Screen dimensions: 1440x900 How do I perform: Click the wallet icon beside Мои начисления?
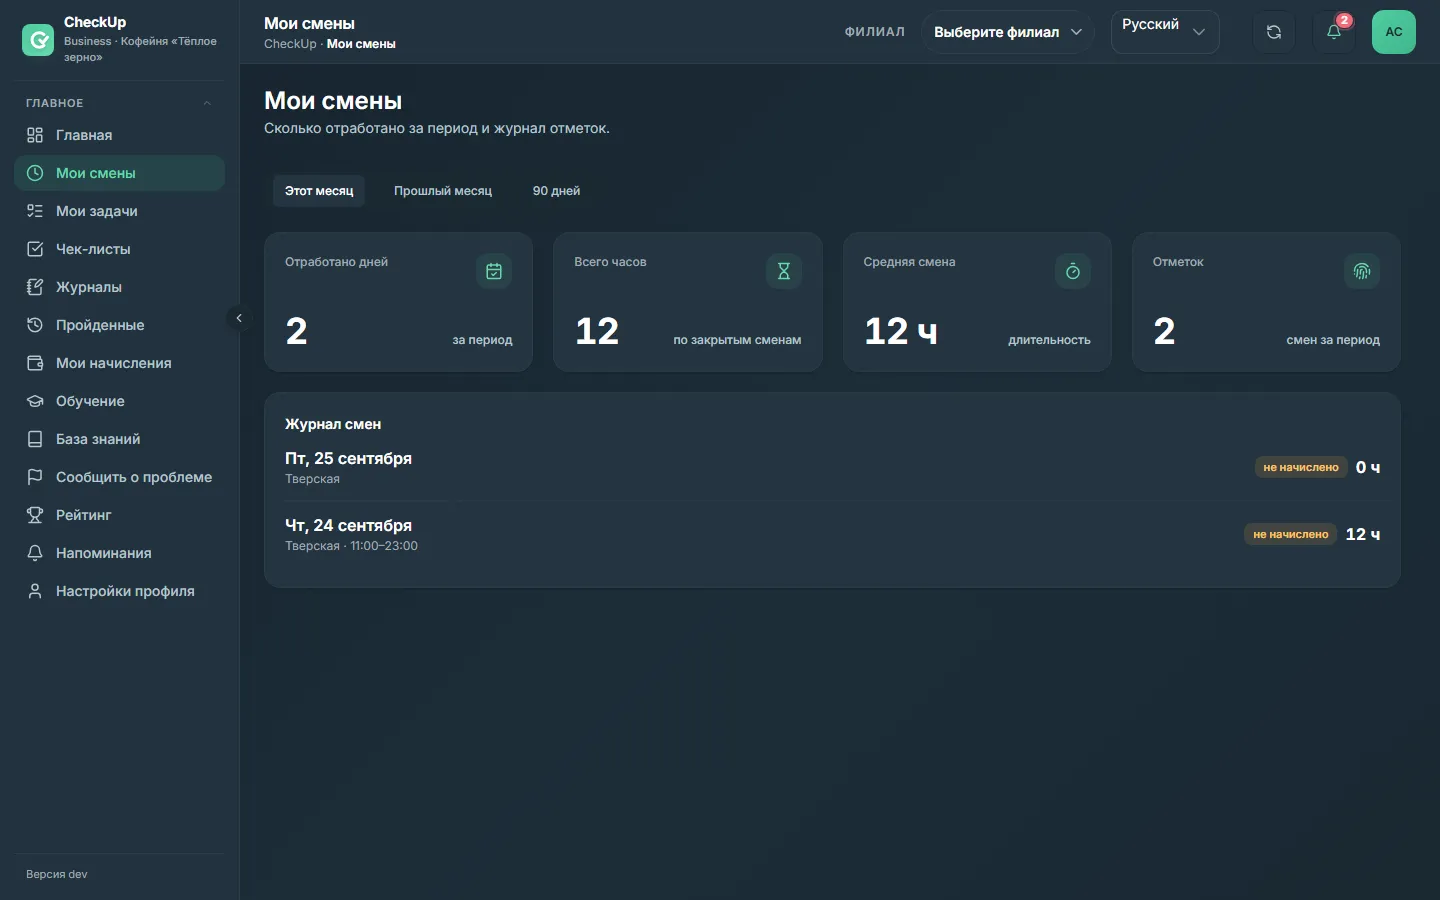tap(35, 363)
